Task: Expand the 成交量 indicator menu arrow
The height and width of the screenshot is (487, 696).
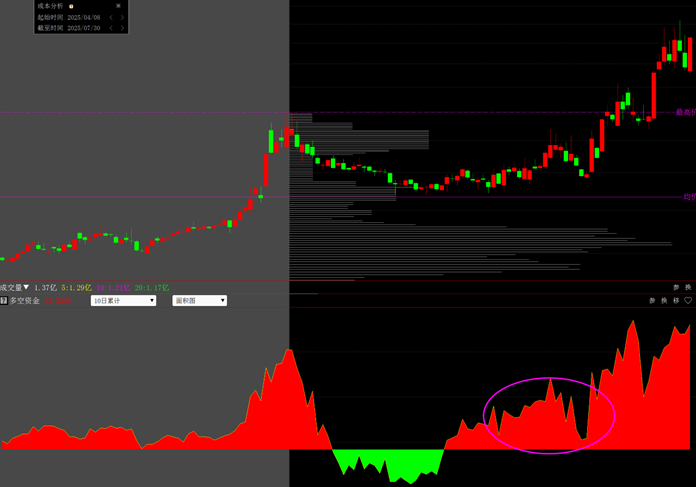Action: tap(27, 288)
